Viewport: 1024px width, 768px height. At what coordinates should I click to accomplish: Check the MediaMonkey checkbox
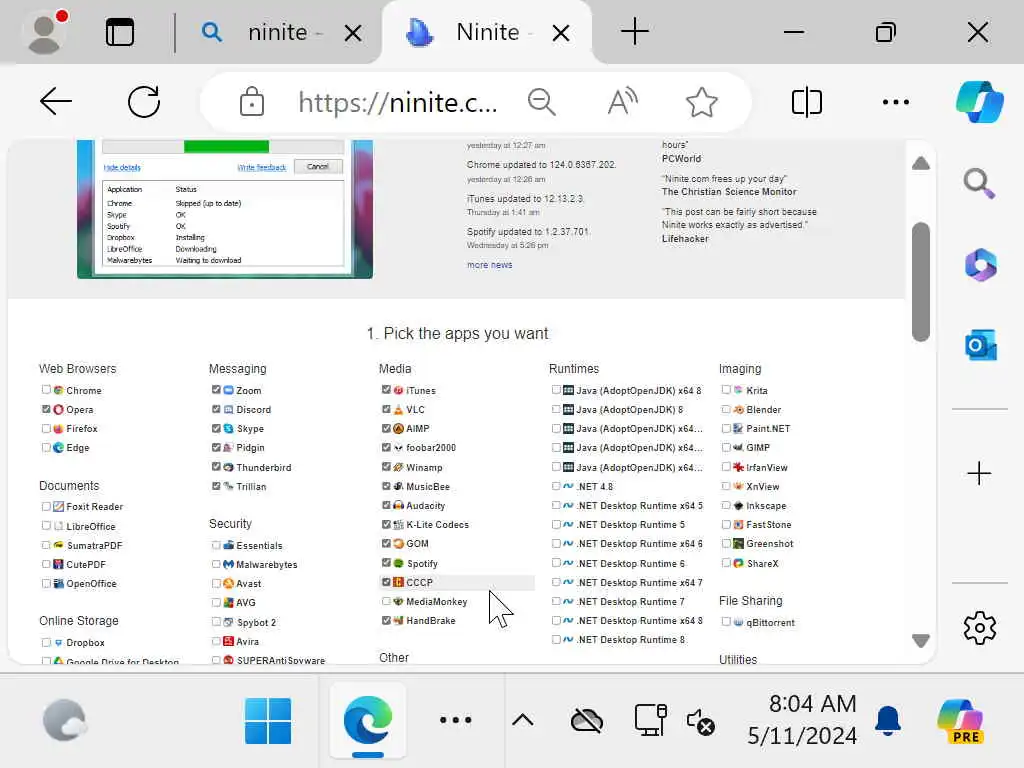coord(386,601)
